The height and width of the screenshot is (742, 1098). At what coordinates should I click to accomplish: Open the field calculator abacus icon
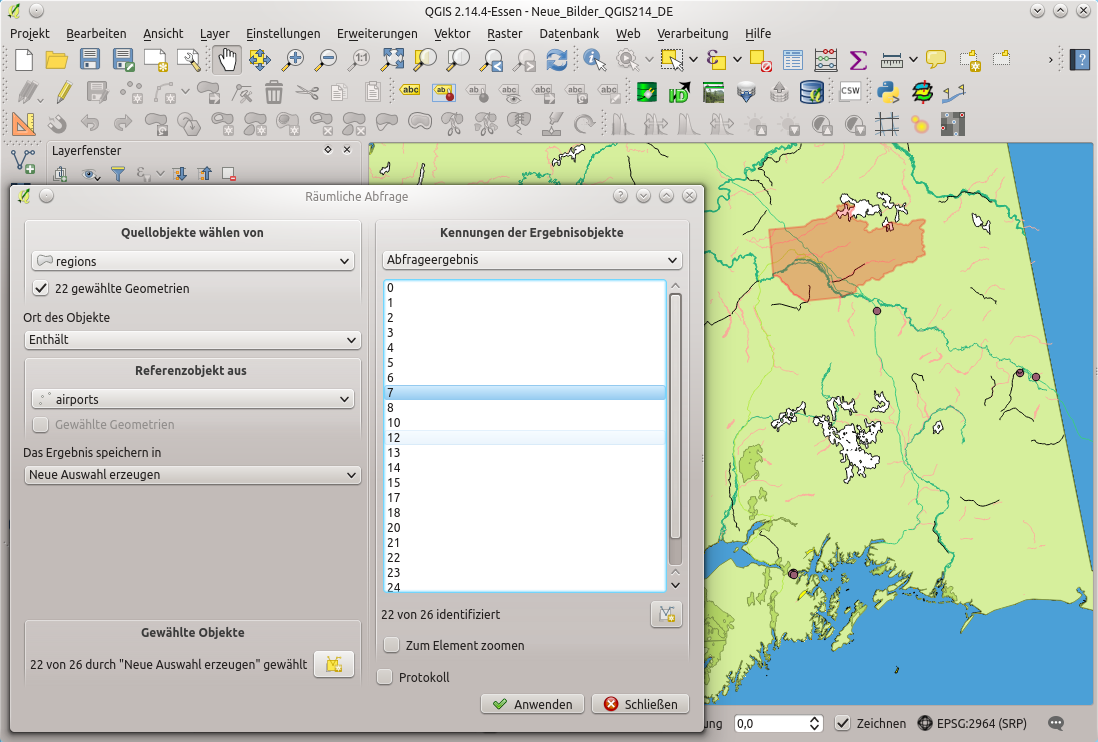click(825, 60)
